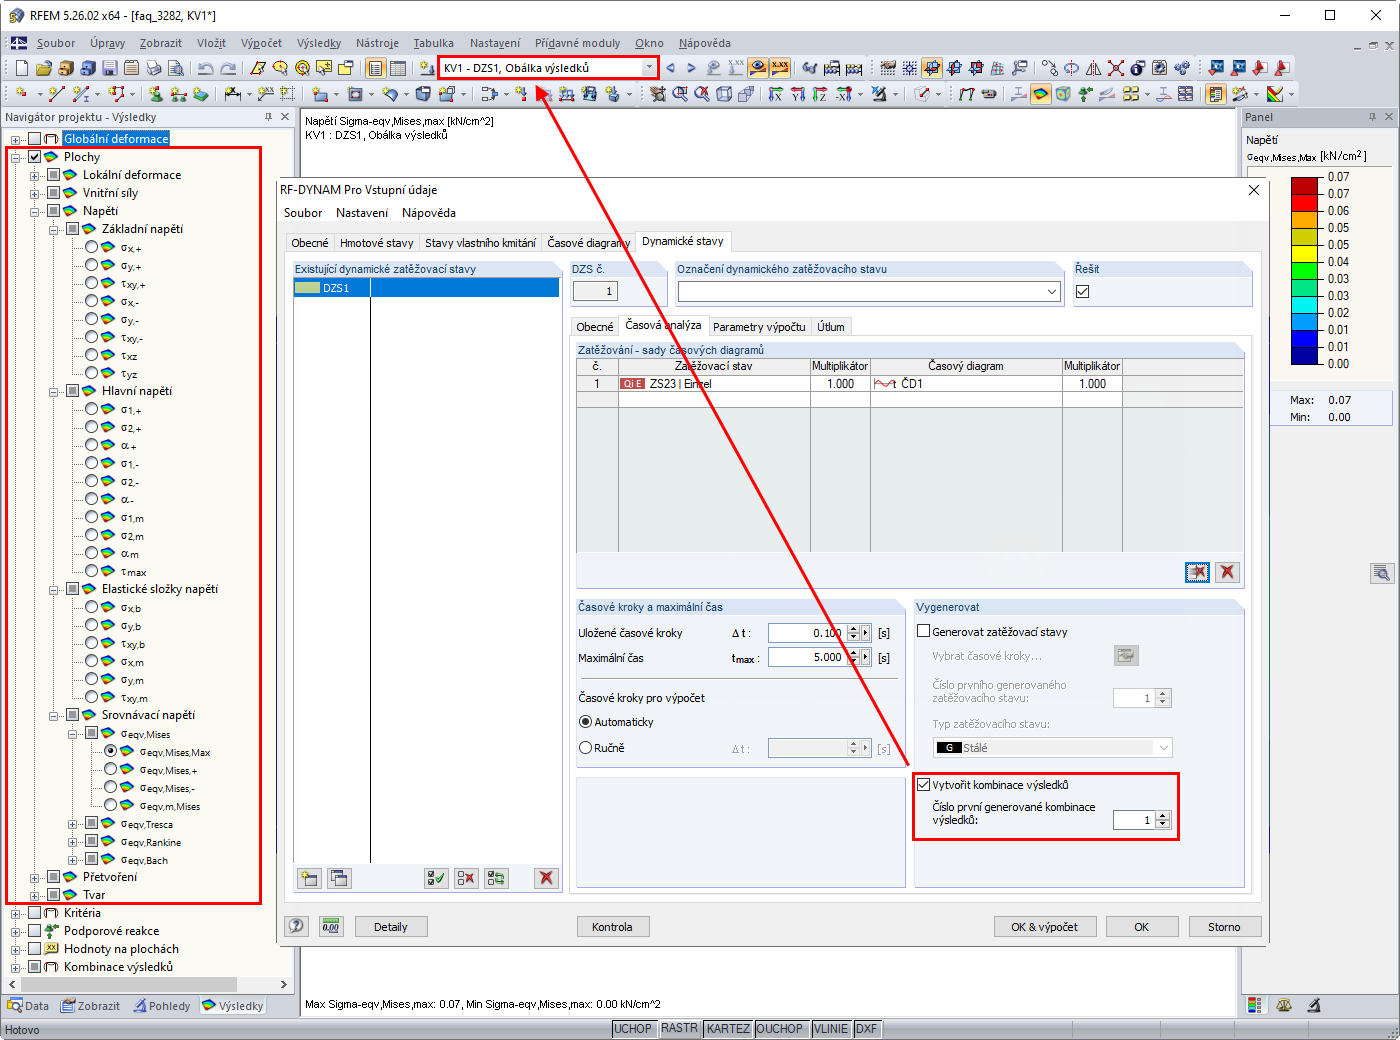
Task: Click check-all dynamic load cases icon
Action: click(437, 878)
